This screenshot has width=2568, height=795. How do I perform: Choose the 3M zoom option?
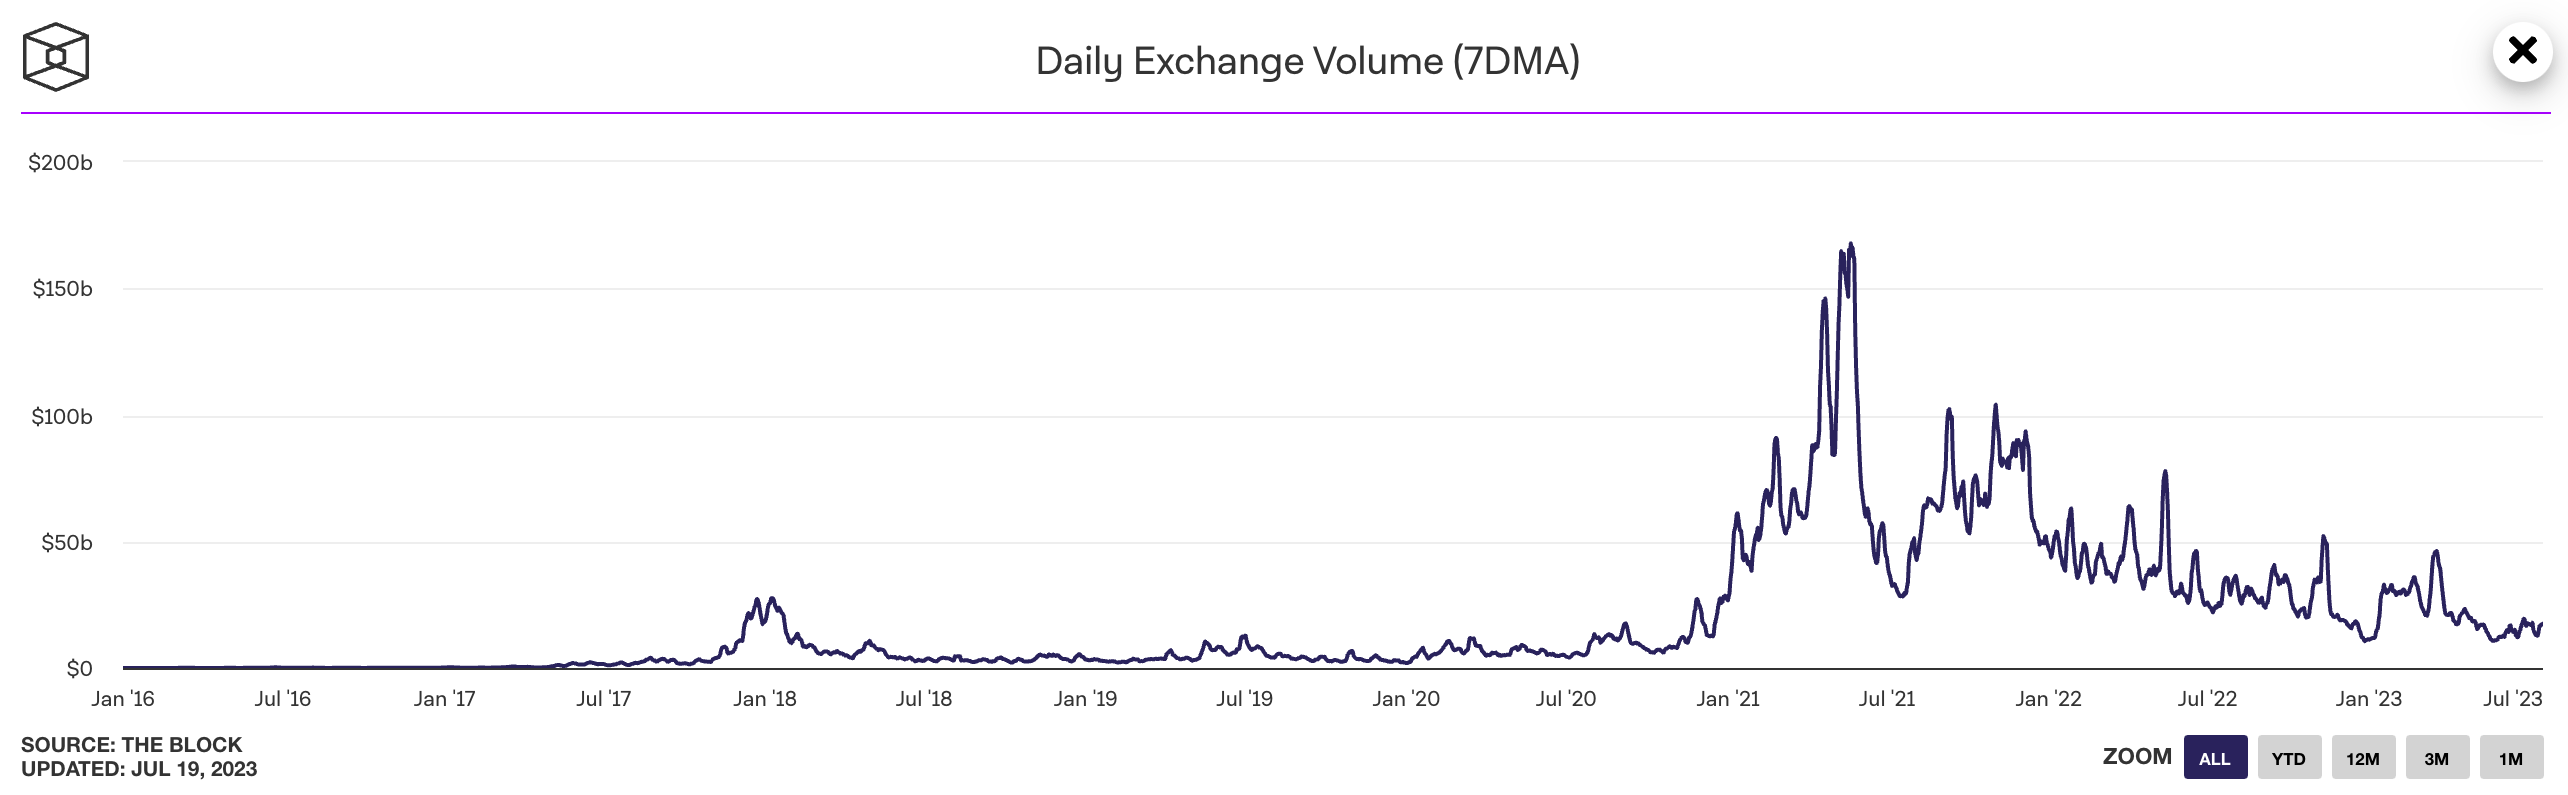click(x=2436, y=758)
